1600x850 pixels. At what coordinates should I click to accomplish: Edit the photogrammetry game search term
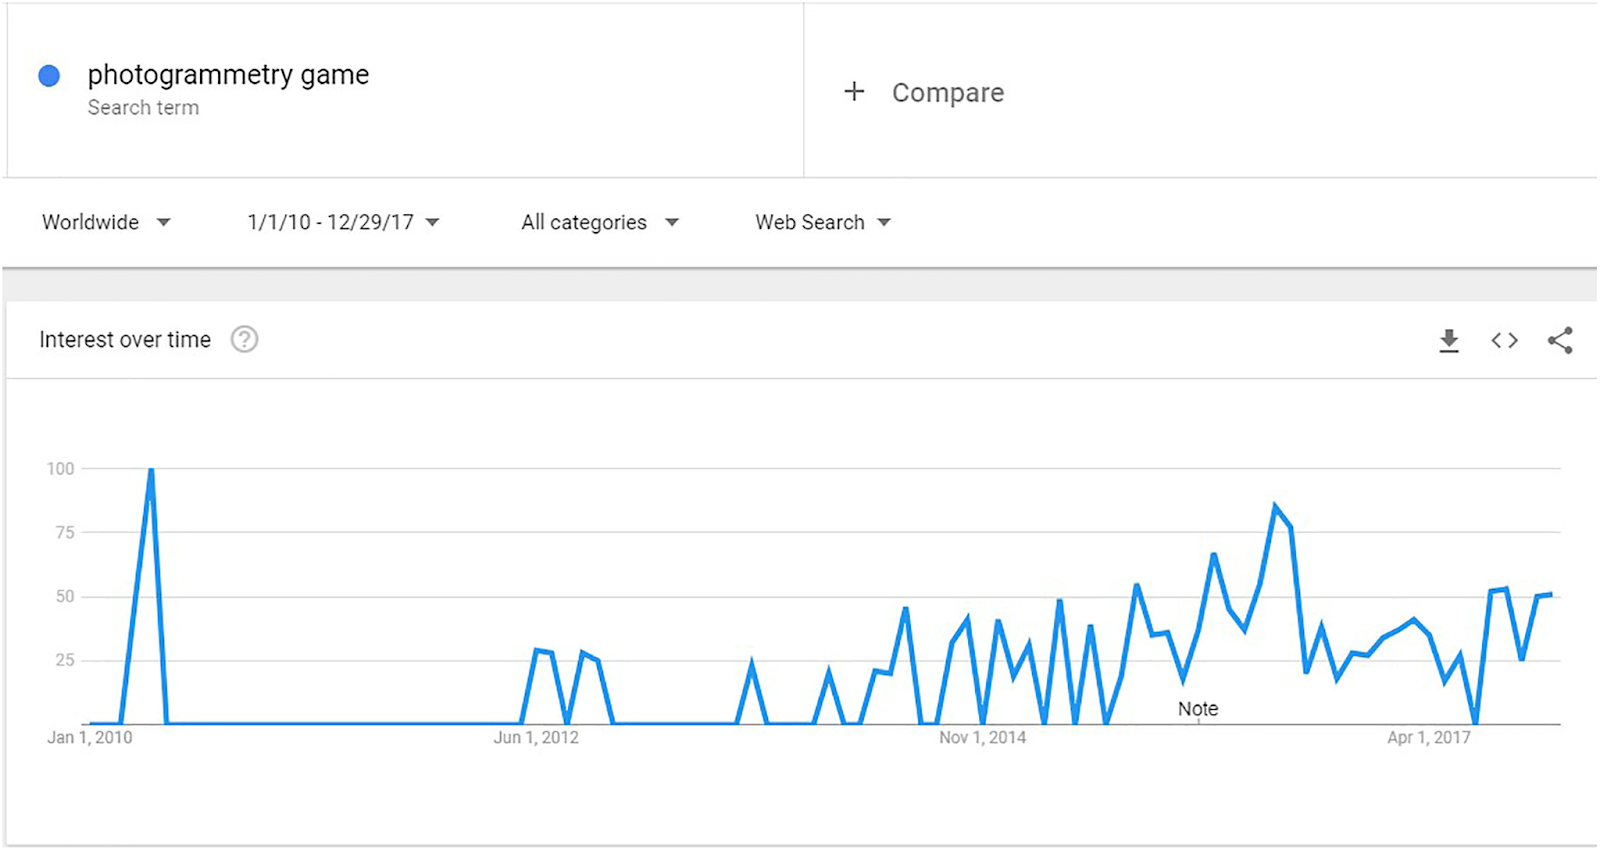click(x=228, y=75)
